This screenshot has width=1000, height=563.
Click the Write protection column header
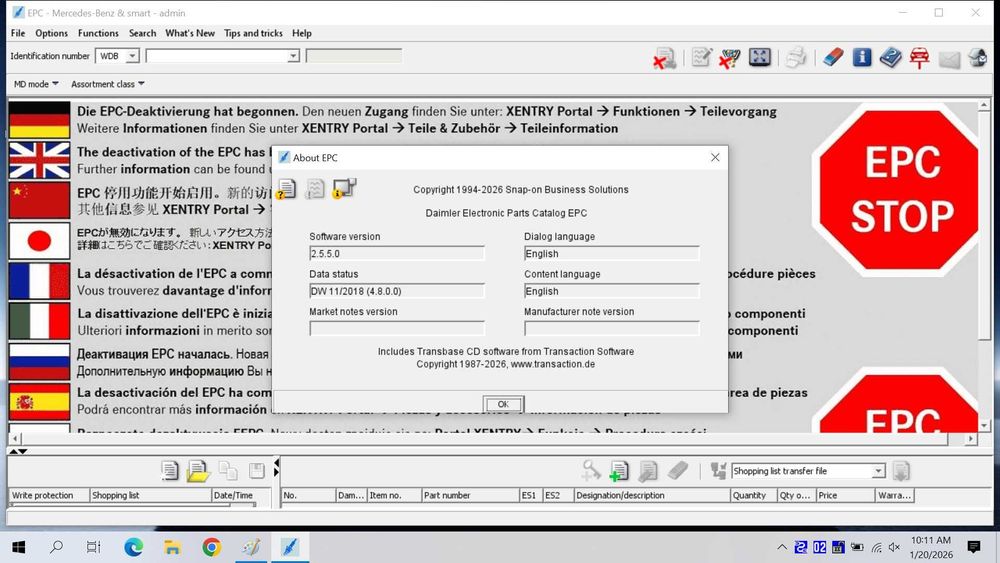pyautogui.click(x=48, y=495)
